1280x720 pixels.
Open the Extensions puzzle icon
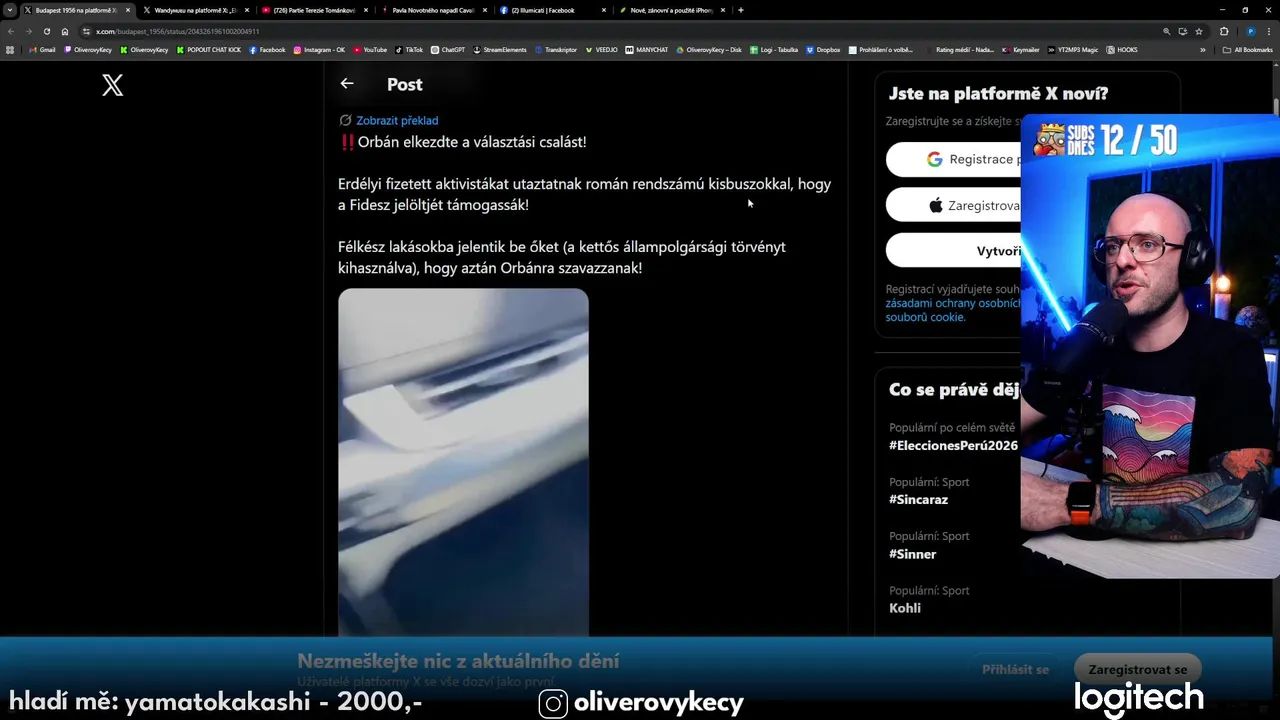point(1223,31)
